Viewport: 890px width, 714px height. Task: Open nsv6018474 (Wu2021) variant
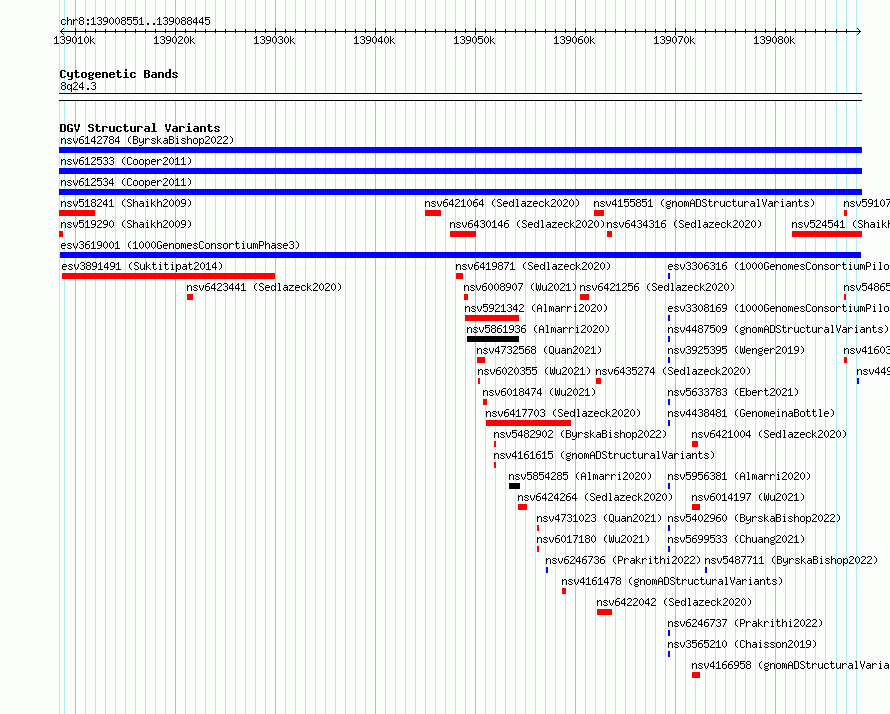[539, 392]
